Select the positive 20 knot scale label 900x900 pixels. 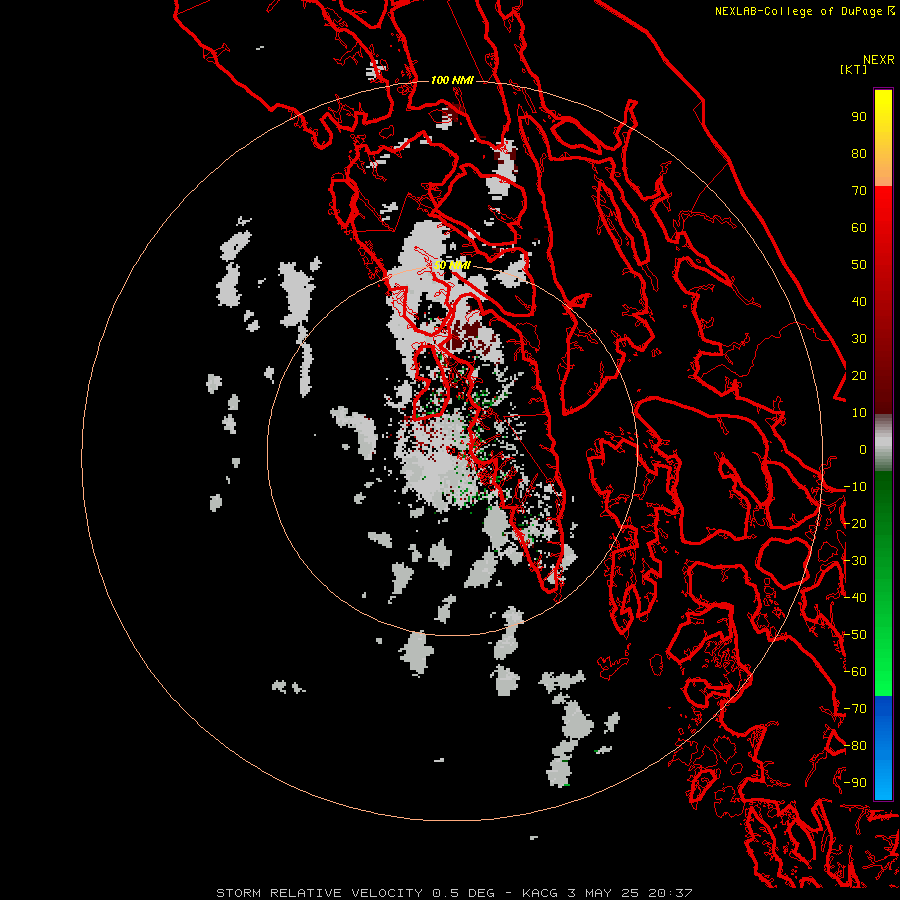pos(859,376)
